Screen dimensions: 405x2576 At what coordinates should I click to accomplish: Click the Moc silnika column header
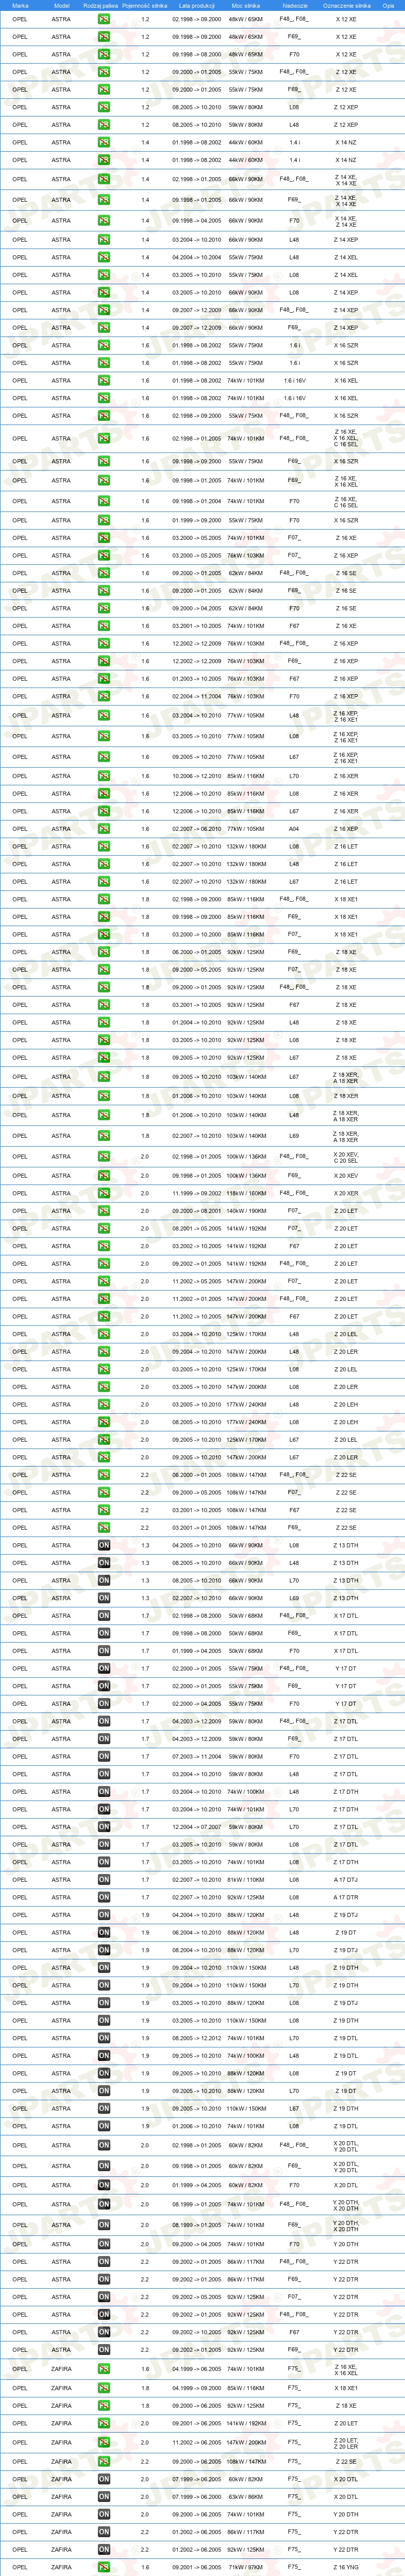245,5
